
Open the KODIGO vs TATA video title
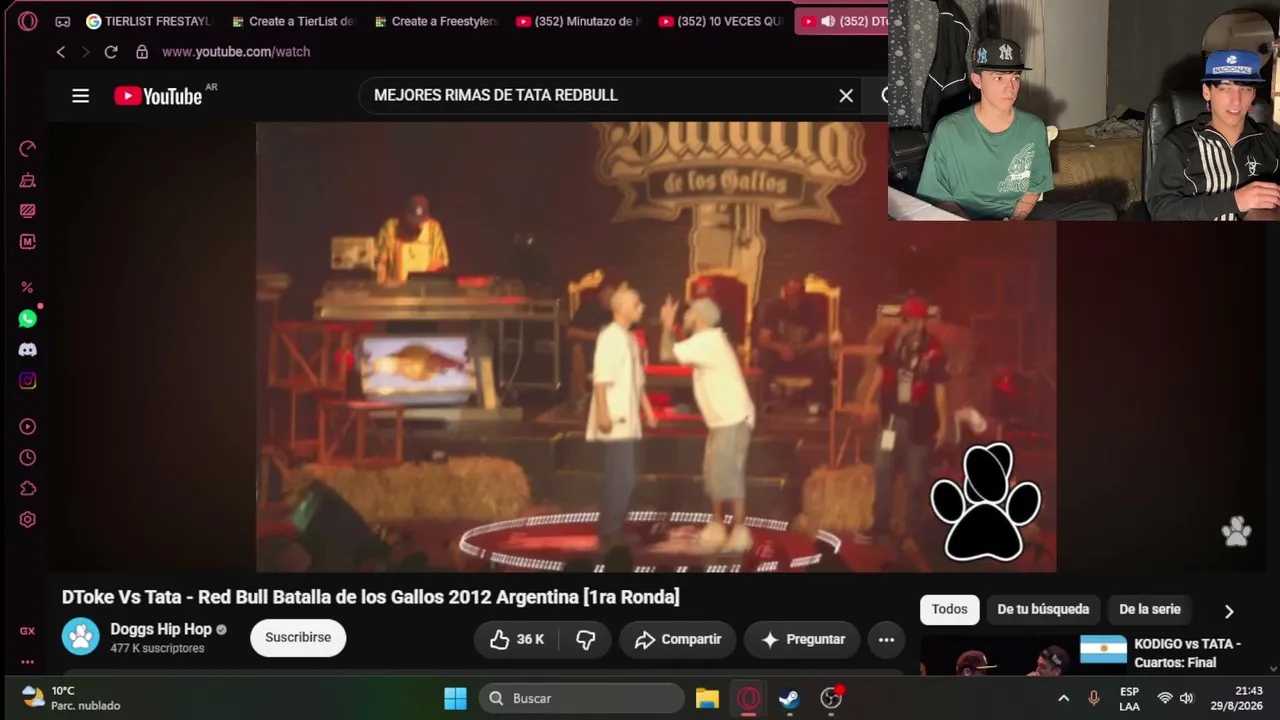point(1187,653)
